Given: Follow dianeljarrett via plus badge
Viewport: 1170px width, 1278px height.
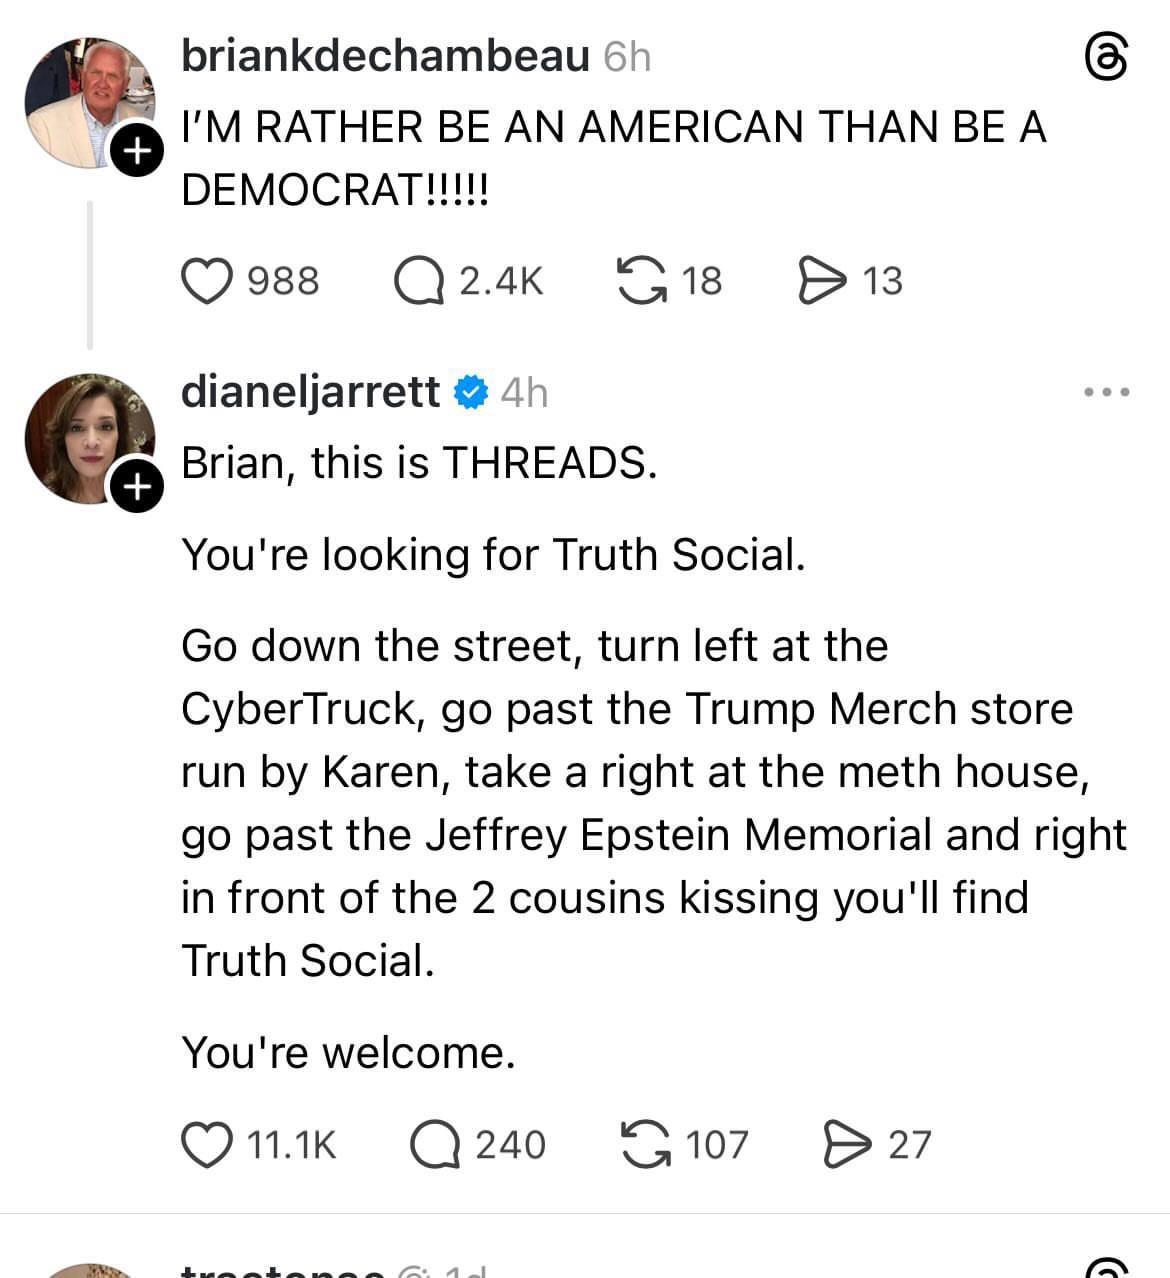Looking at the screenshot, I should coord(136,487).
